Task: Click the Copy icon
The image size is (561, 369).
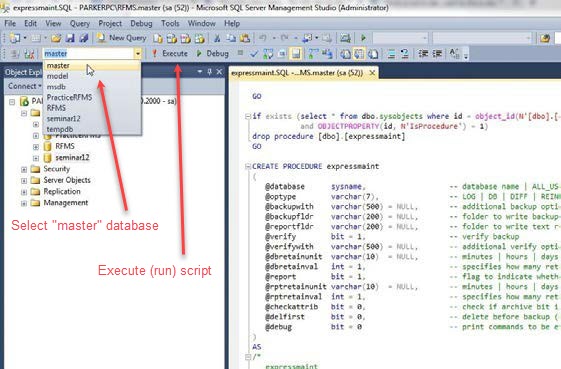Action: [231, 38]
